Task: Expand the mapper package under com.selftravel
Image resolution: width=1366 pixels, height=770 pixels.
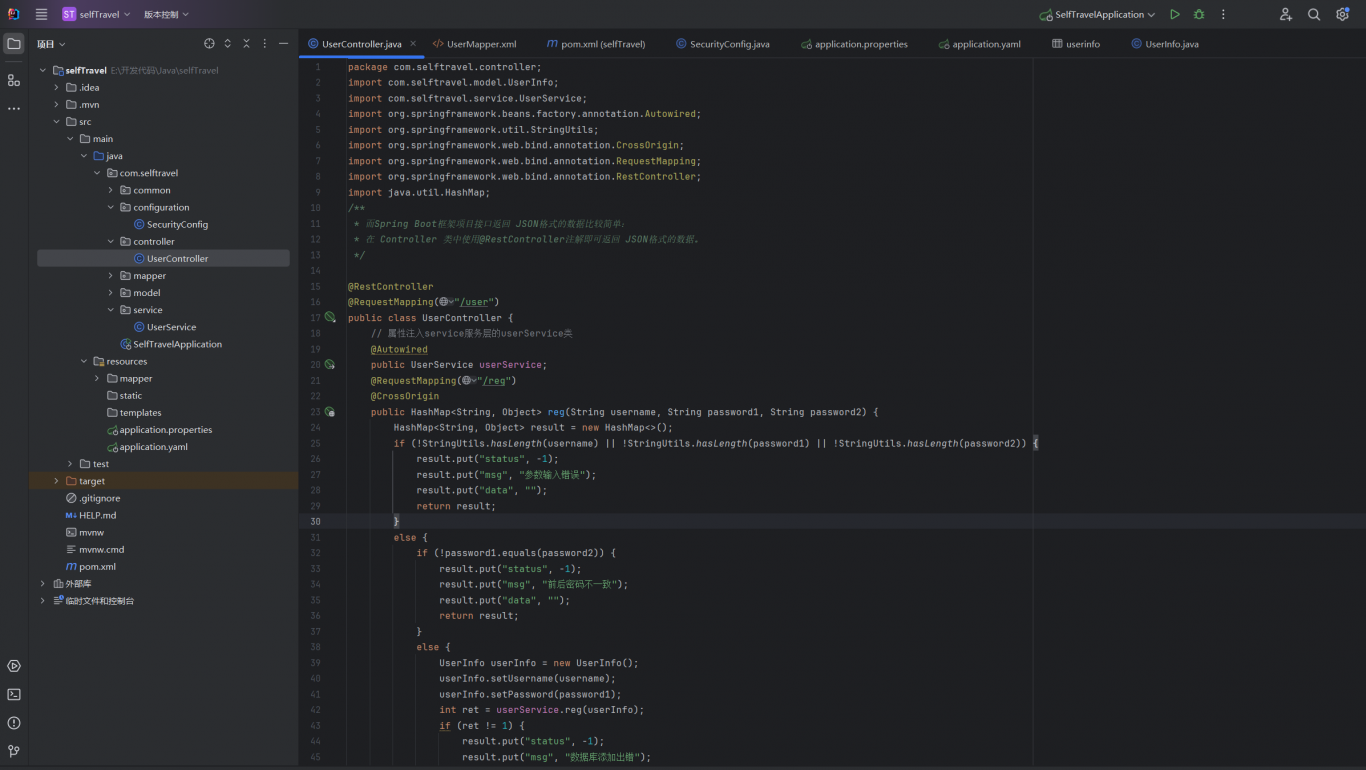Action: [111, 275]
